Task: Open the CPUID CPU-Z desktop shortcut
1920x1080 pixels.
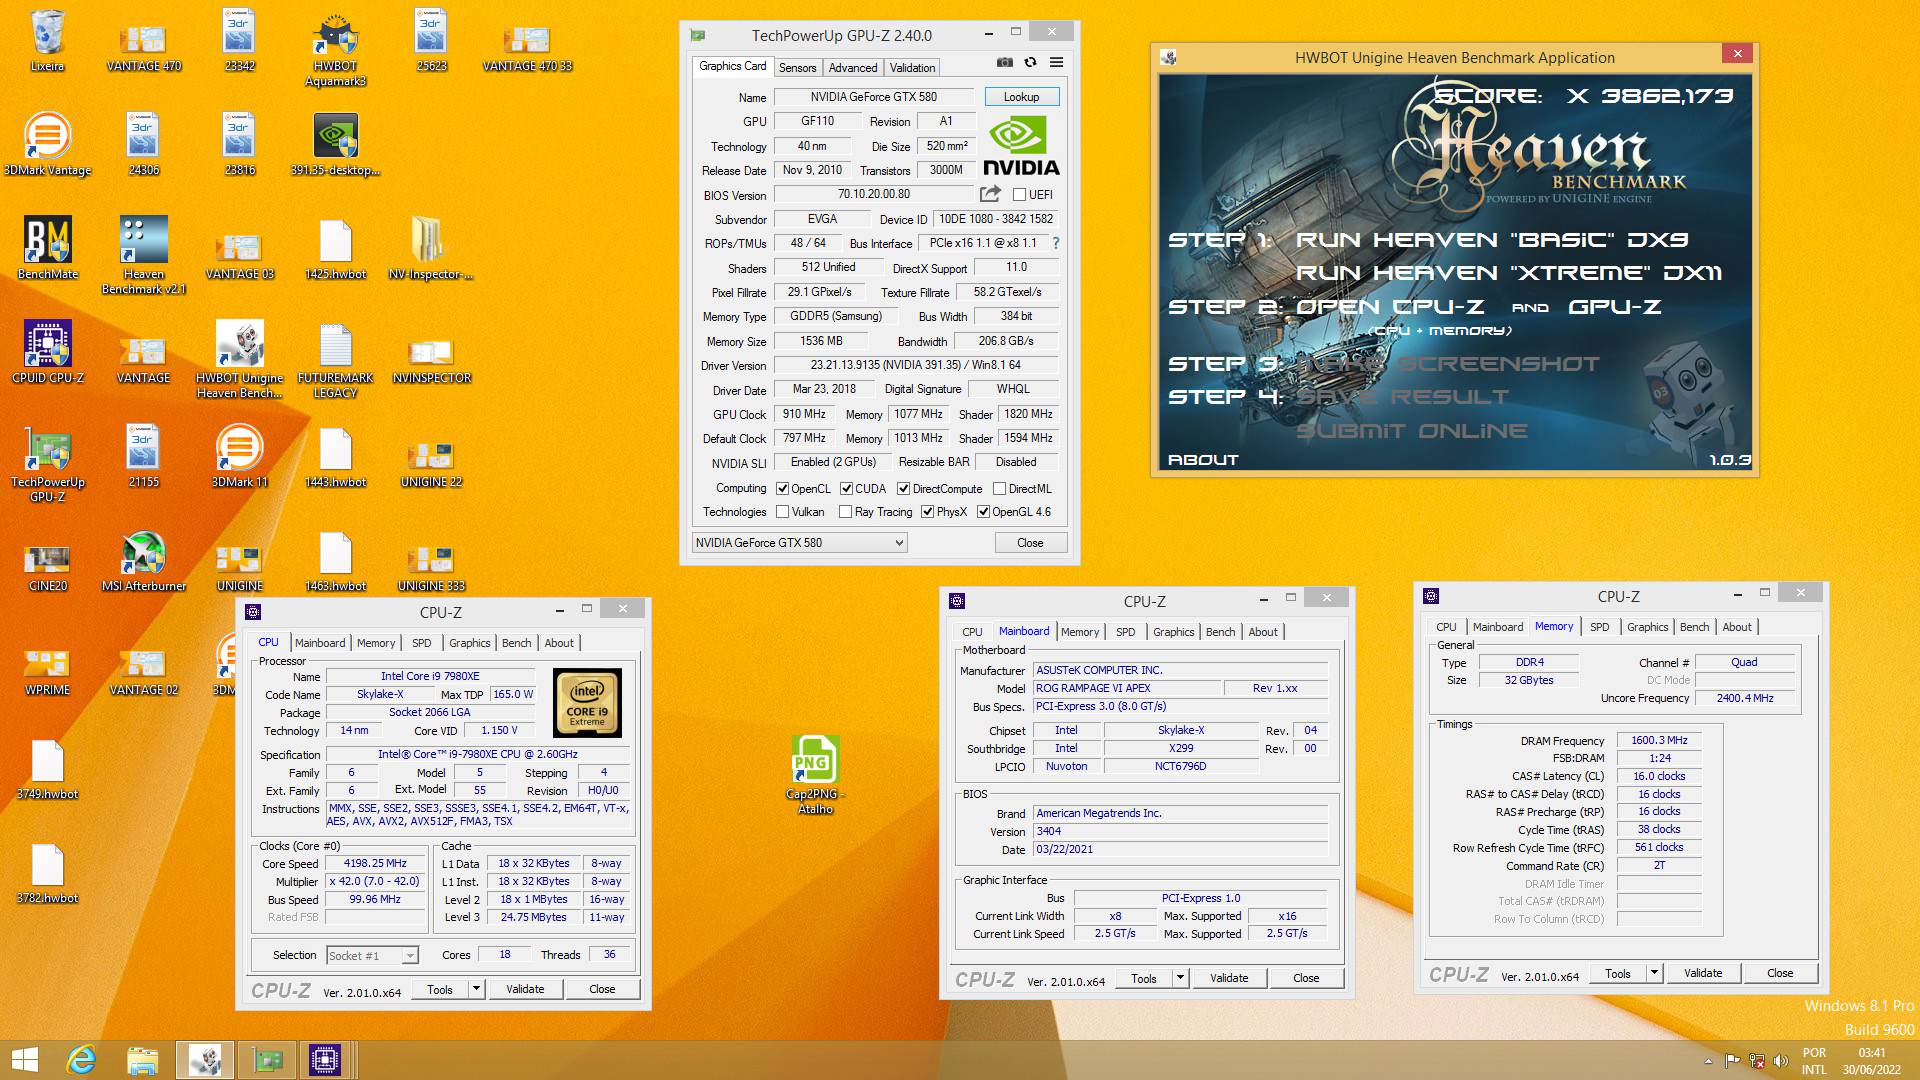Action: click(47, 352)
